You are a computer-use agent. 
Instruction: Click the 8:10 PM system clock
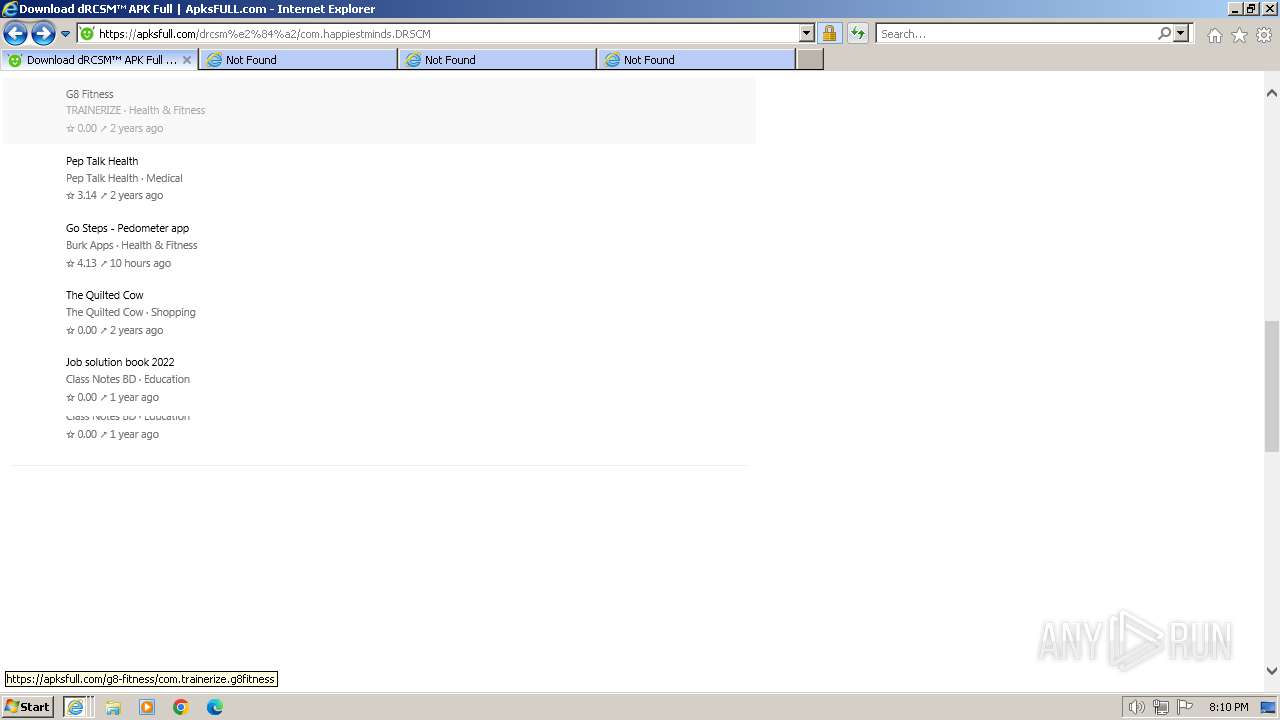click(x=1228, y=707)
